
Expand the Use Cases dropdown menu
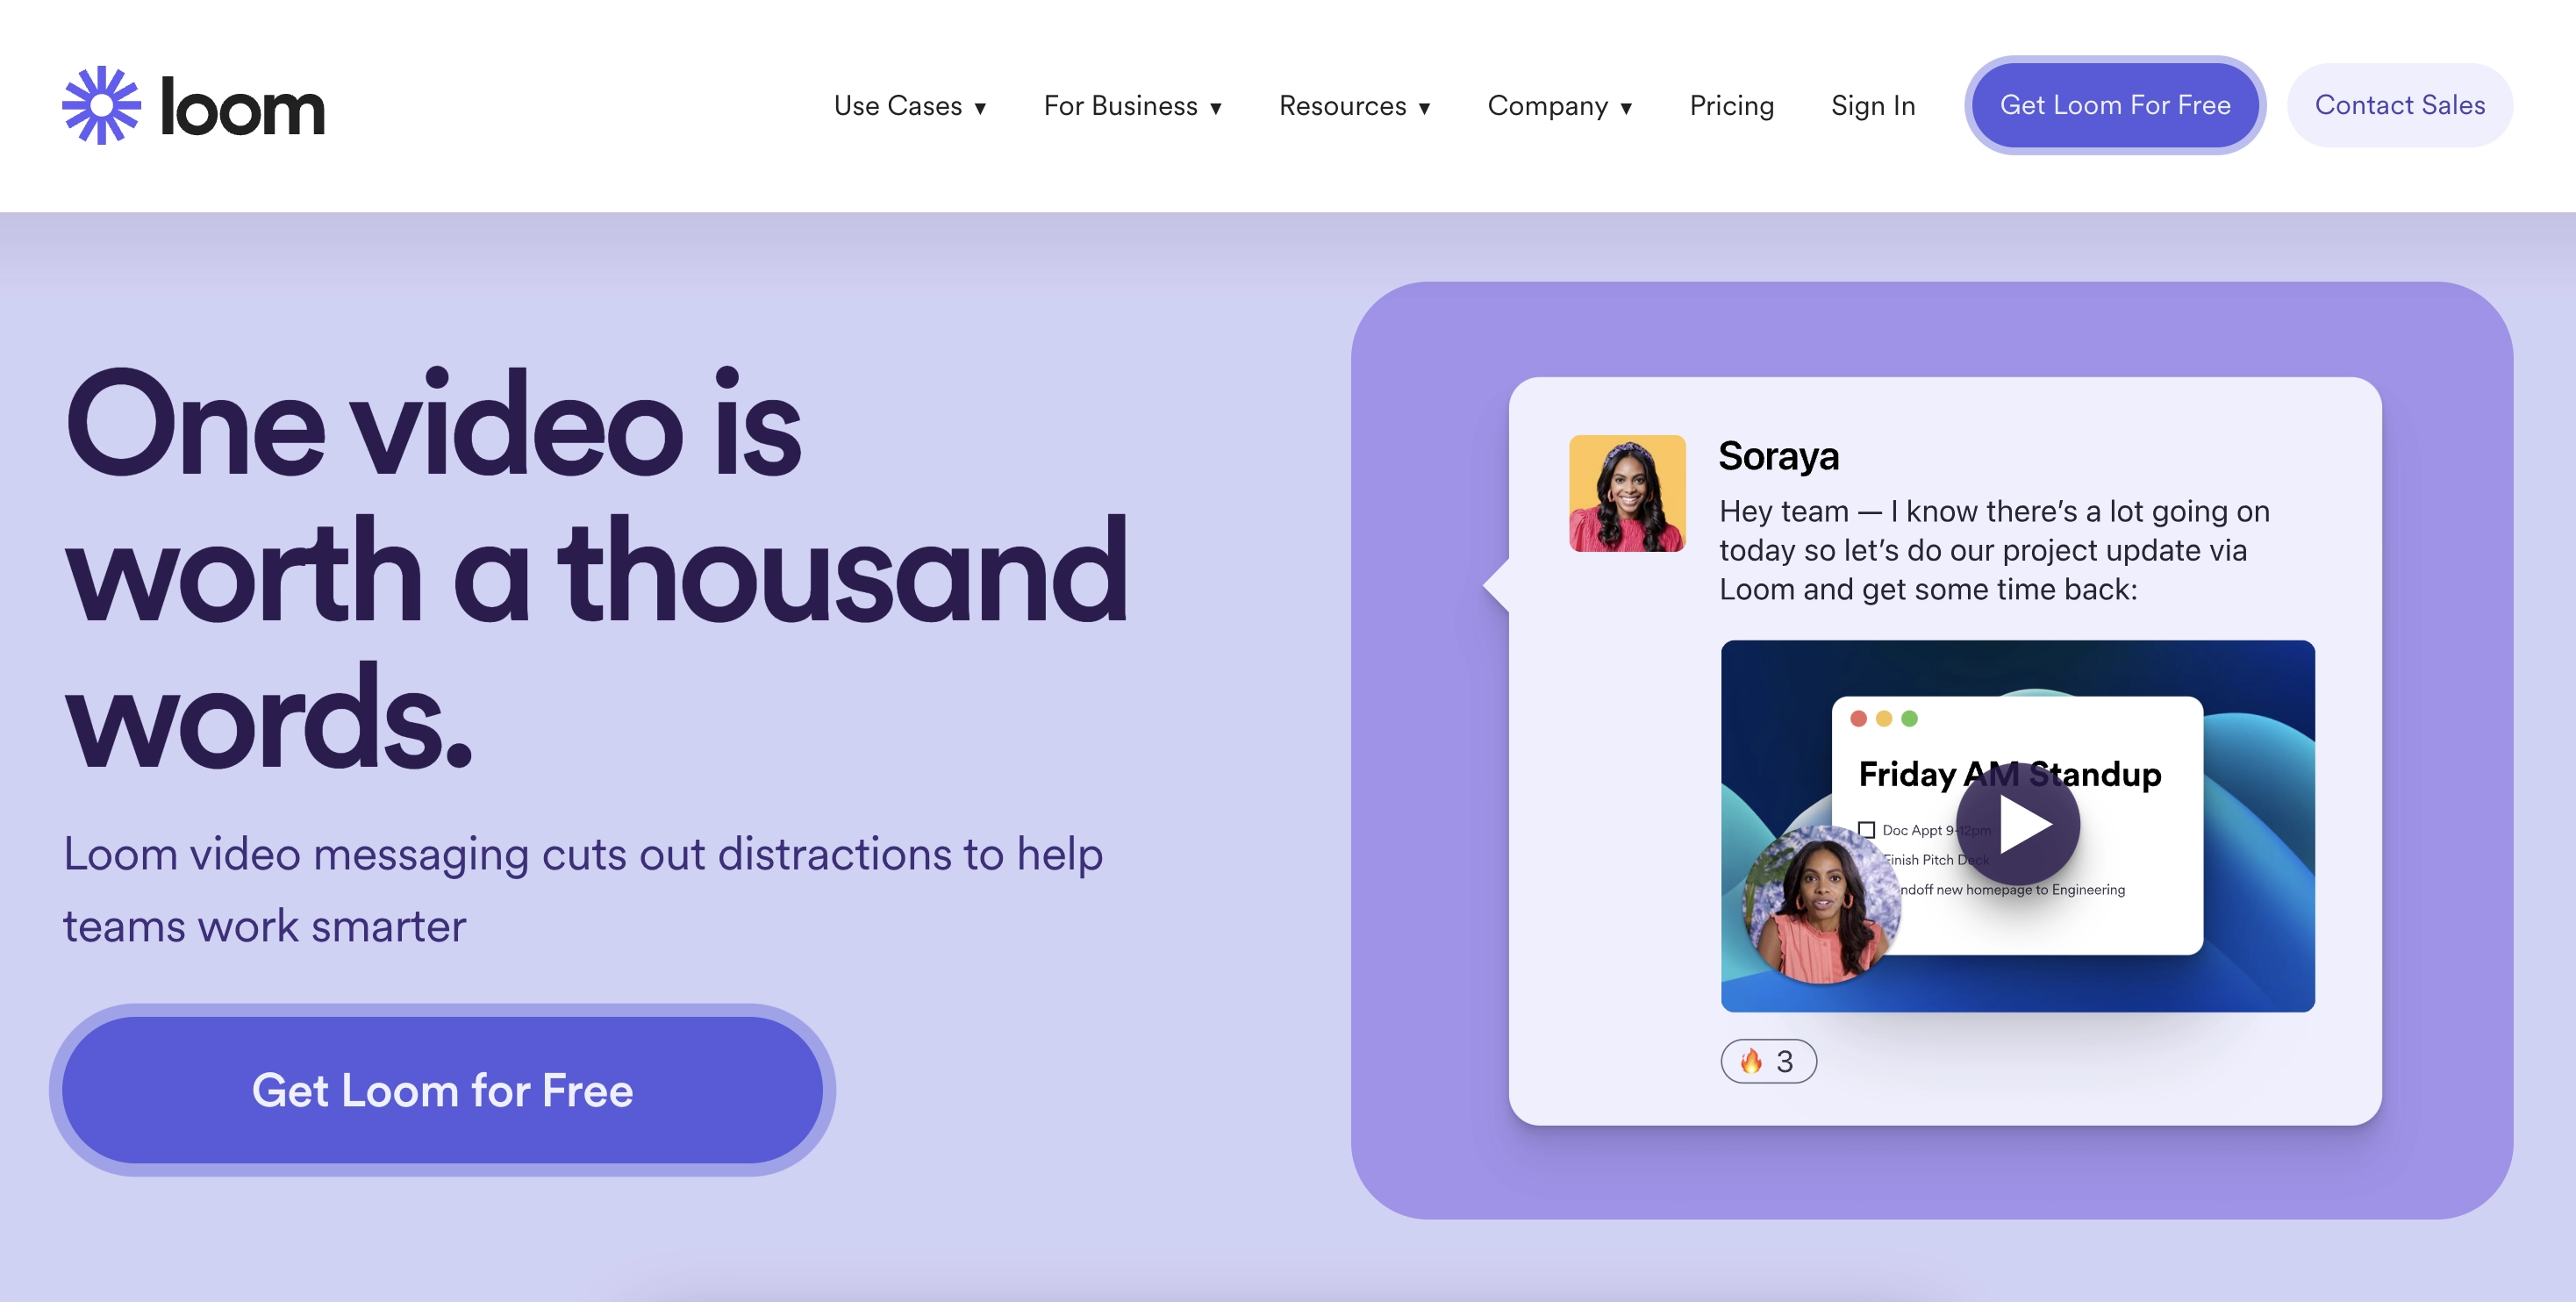click(x=910, y=104)
